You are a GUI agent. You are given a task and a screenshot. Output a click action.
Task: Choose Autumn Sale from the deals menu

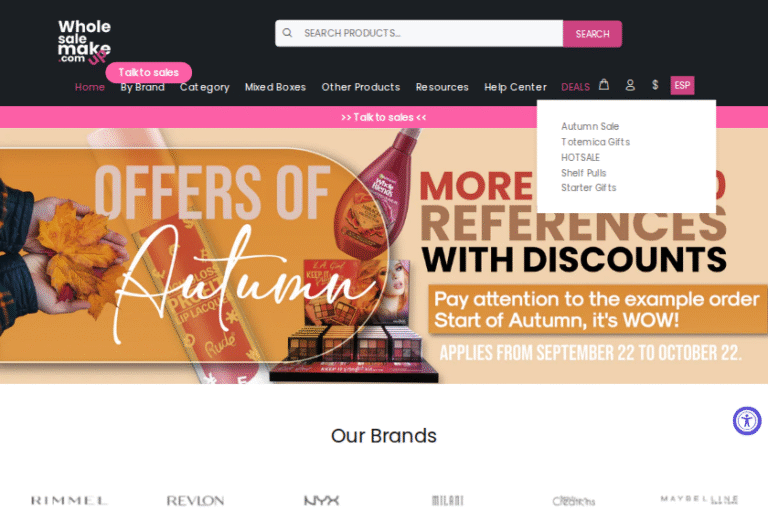click(x=590, y=126)
